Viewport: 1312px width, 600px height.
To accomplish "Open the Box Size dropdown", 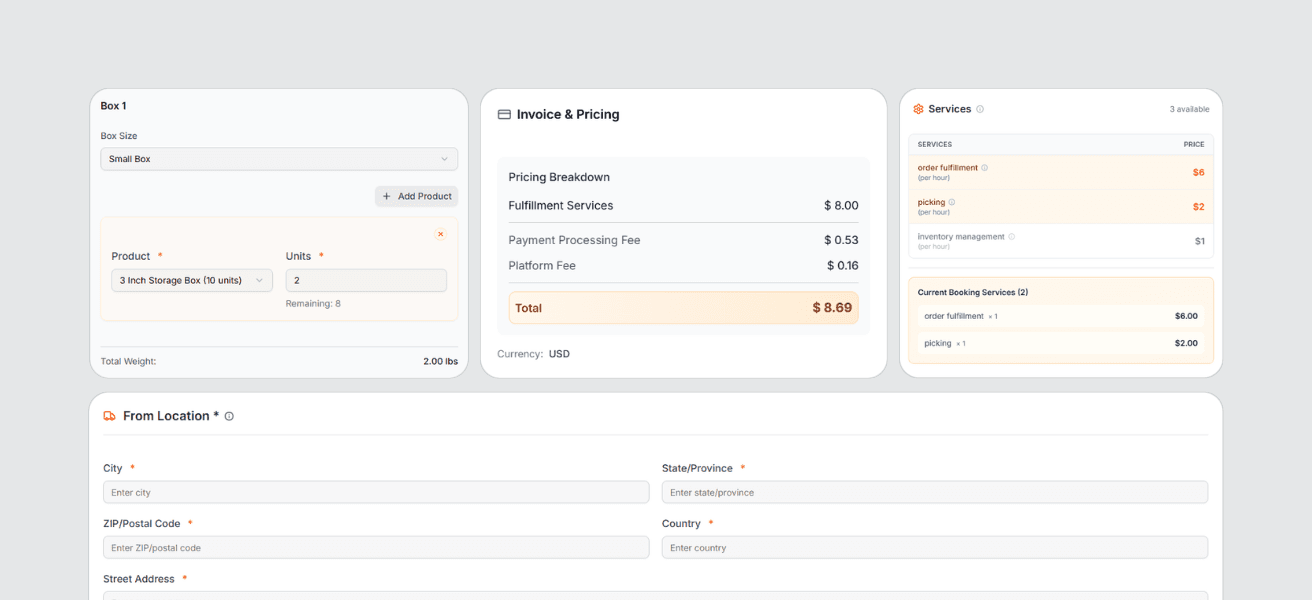I will 278,158.
